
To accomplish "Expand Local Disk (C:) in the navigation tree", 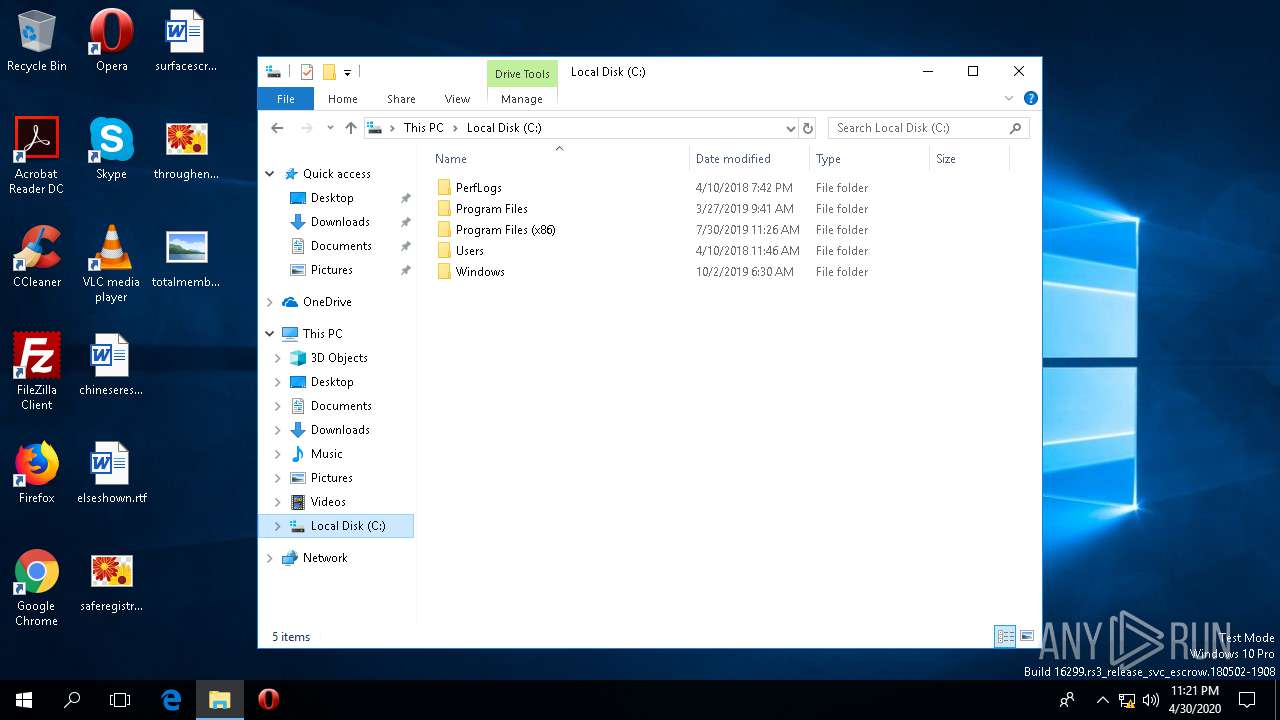I will pos(278,526).
